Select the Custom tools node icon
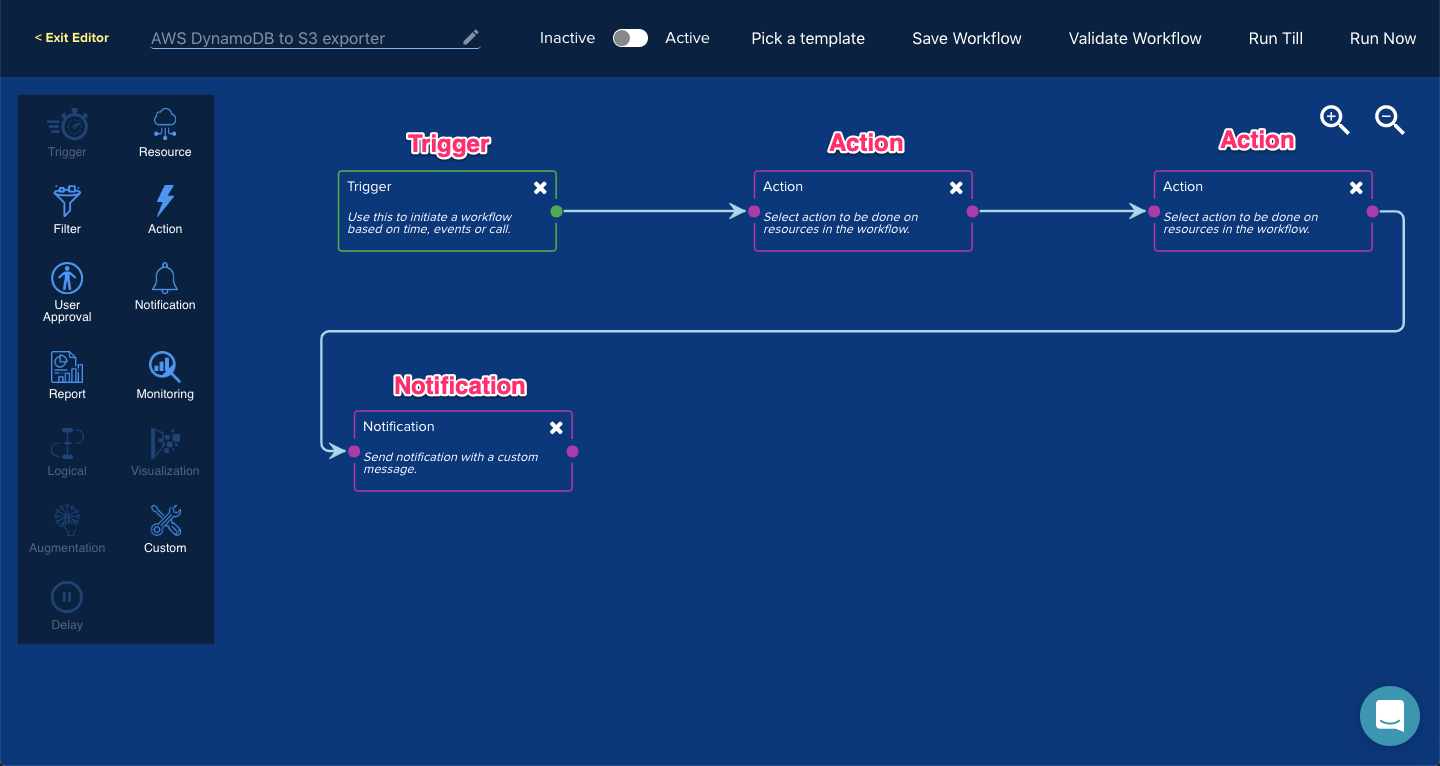The image size is (1440, 766). pos(165,521)
